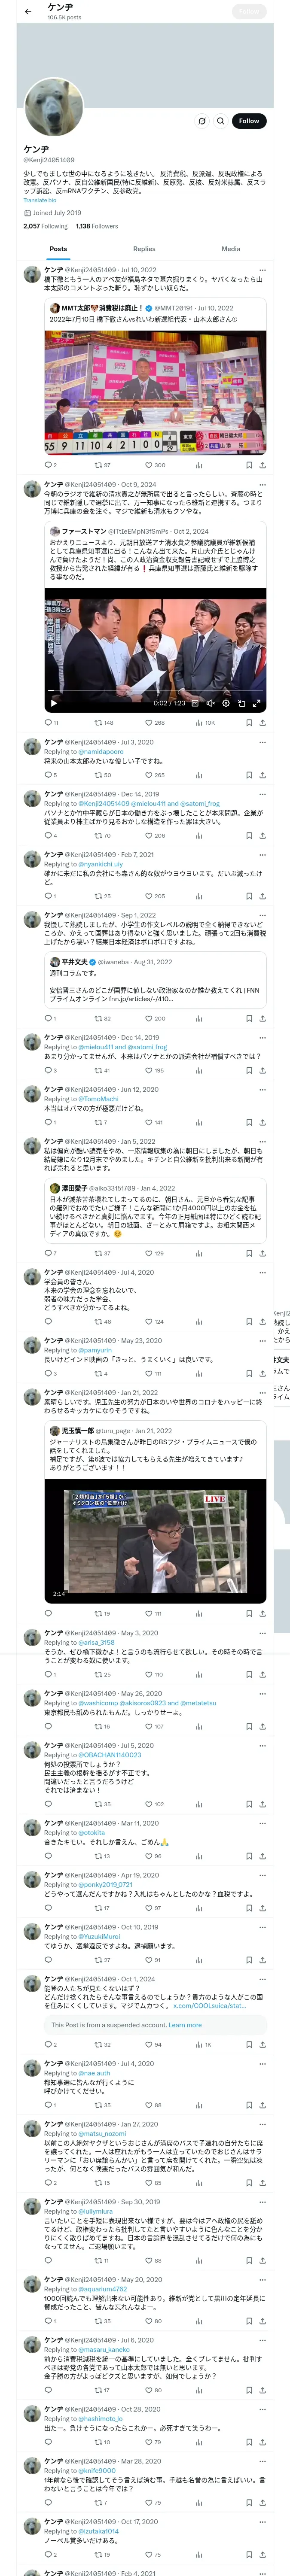Reply to the Jul 10, 2022 post
Screen dimensions: 290x2576
click(x=47, y=465)
